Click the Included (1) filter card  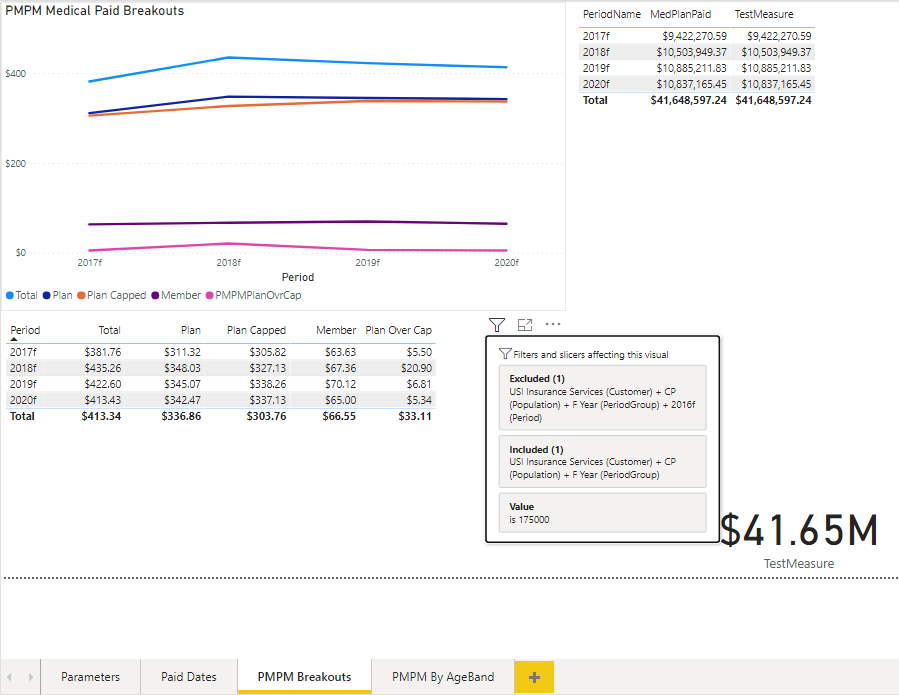coord(603,462)
